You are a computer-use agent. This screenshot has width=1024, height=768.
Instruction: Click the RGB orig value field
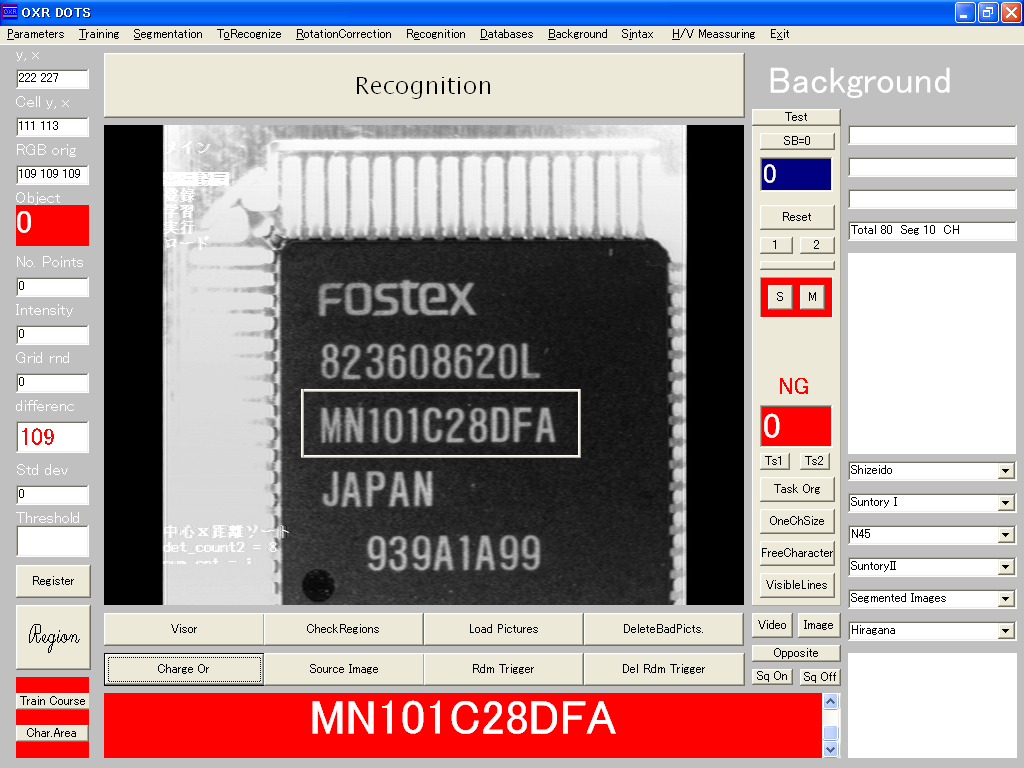pyautogui.click(x=52, y=174)
